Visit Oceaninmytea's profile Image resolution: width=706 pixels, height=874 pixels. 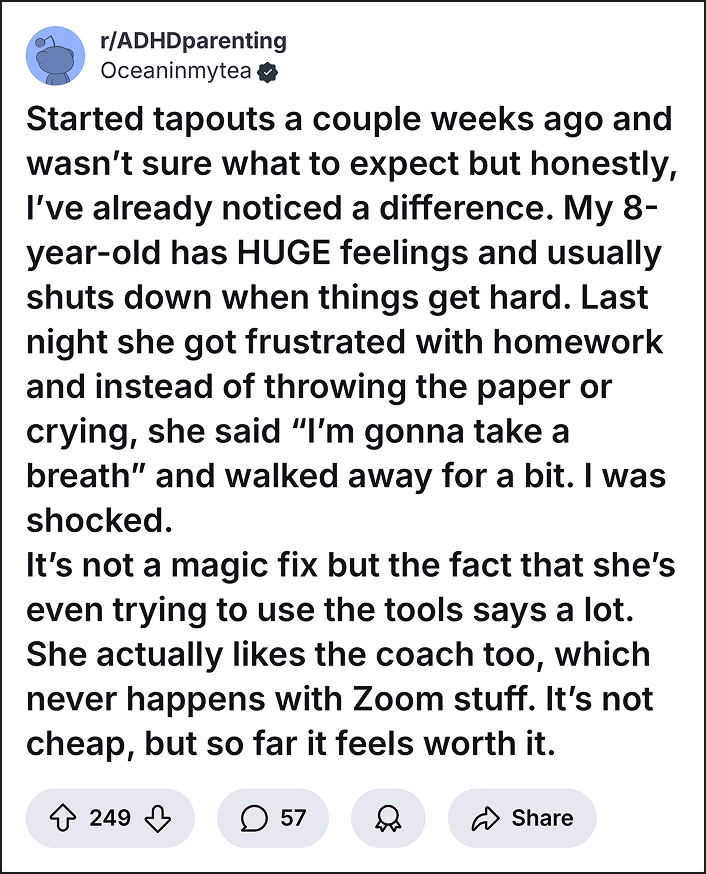point(177,71)
